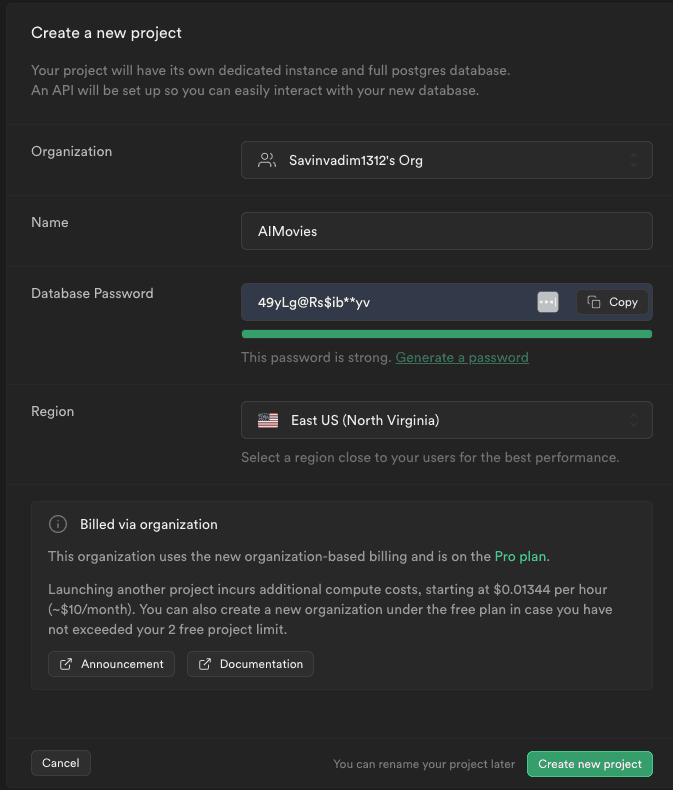Open the Documentation button label

pos(261,664)
